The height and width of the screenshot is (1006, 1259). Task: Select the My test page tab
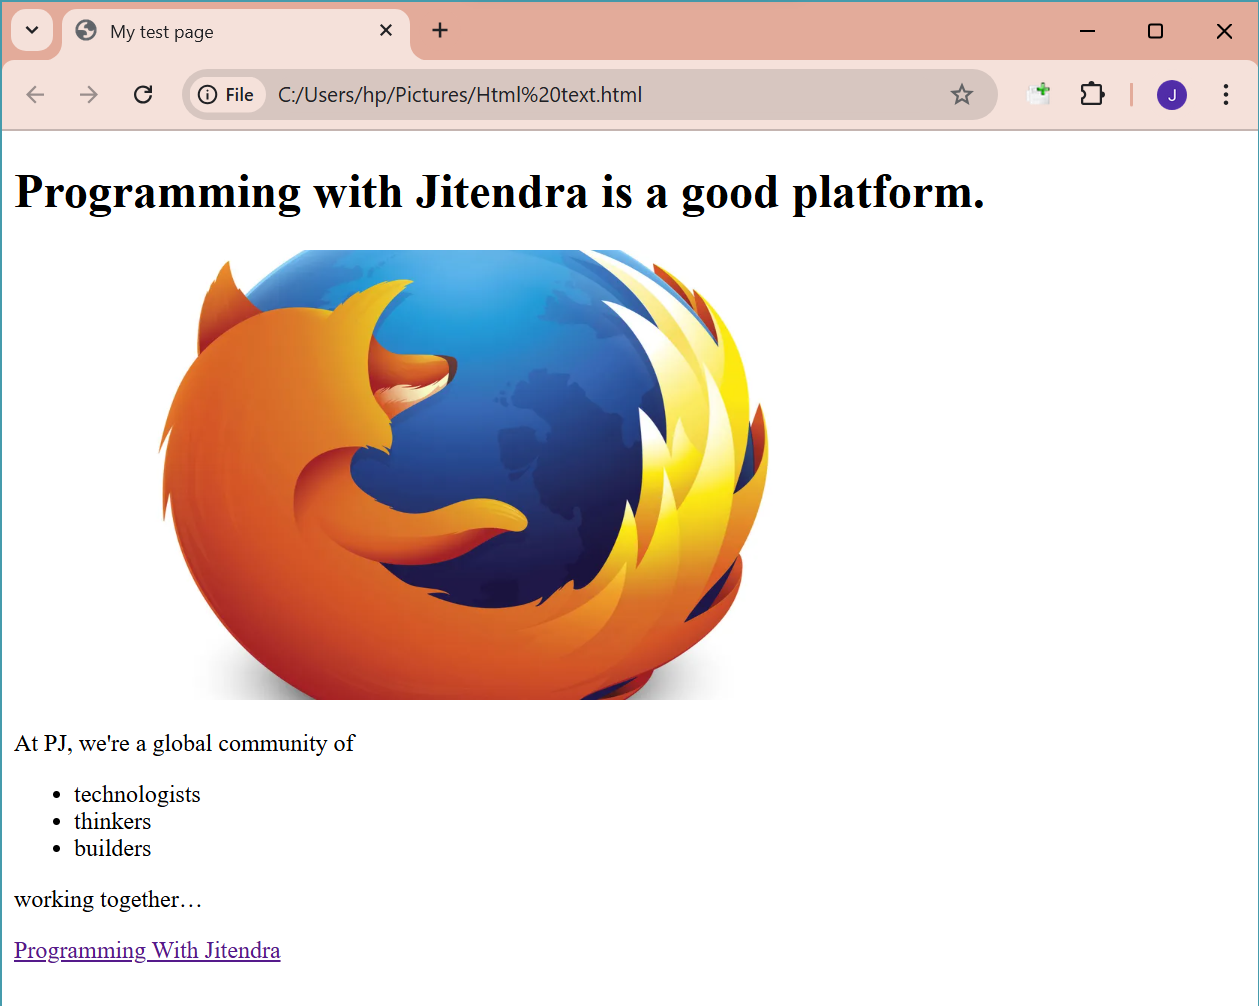236,32
